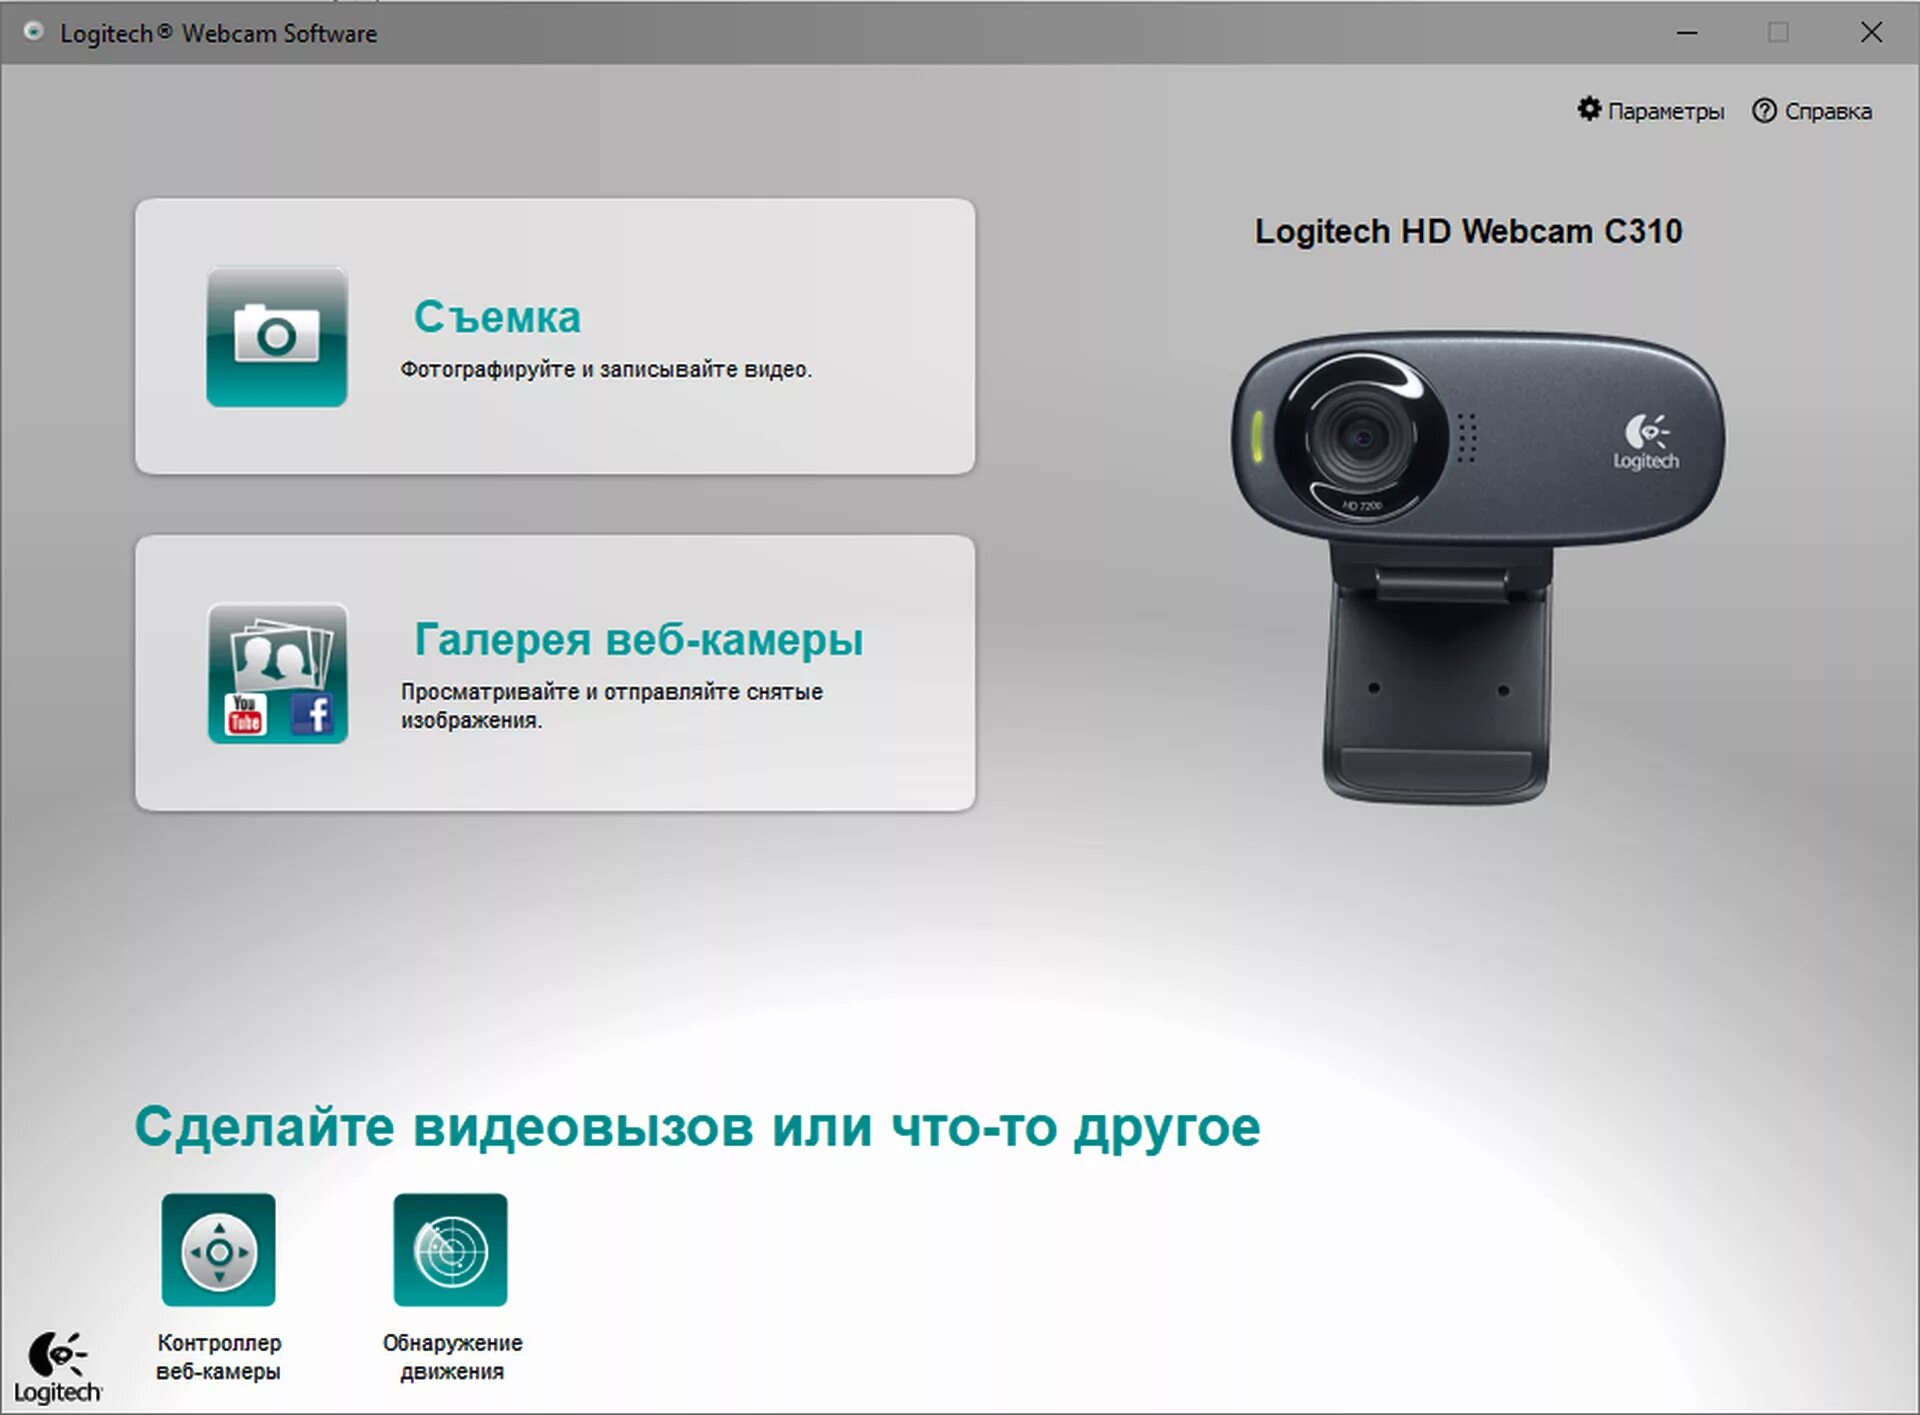Click the text Просматривайте и отправляйте снятые изображения
The image size is (1920, 1415).
[x=611, y=706]
